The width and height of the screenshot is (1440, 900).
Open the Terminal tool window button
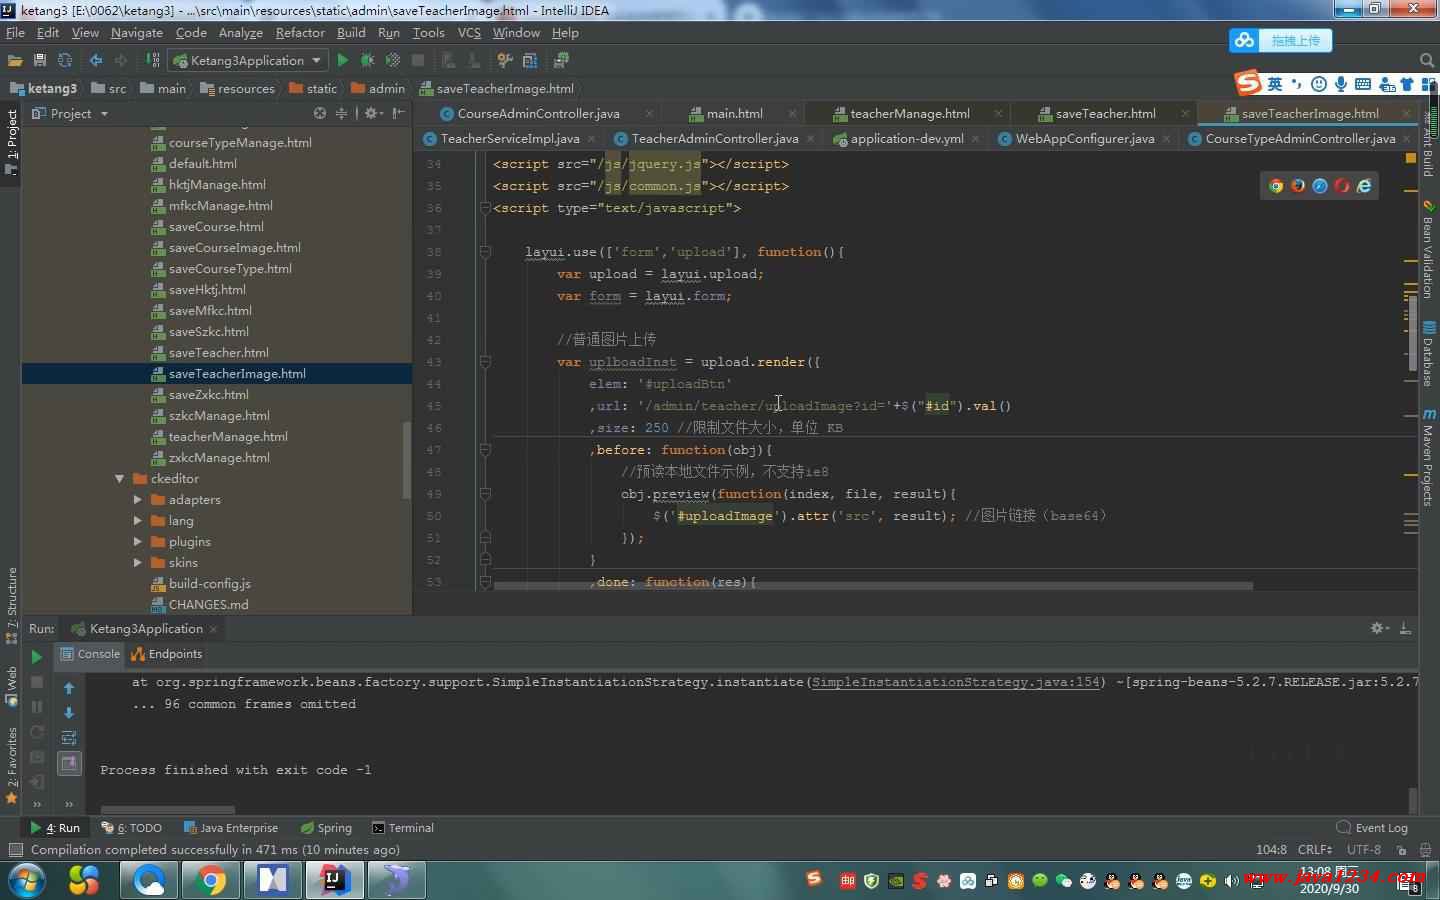403,828
